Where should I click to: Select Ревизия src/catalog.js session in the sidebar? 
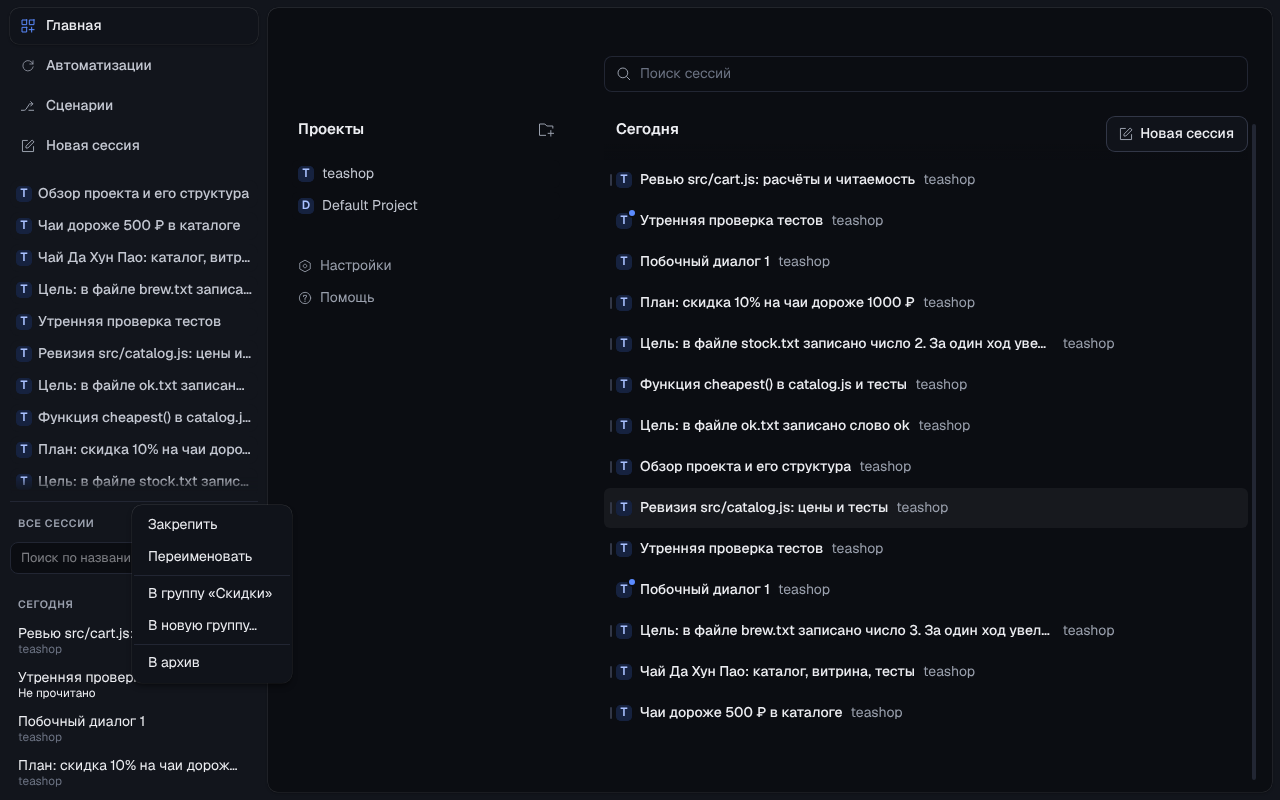click(134, 354)
